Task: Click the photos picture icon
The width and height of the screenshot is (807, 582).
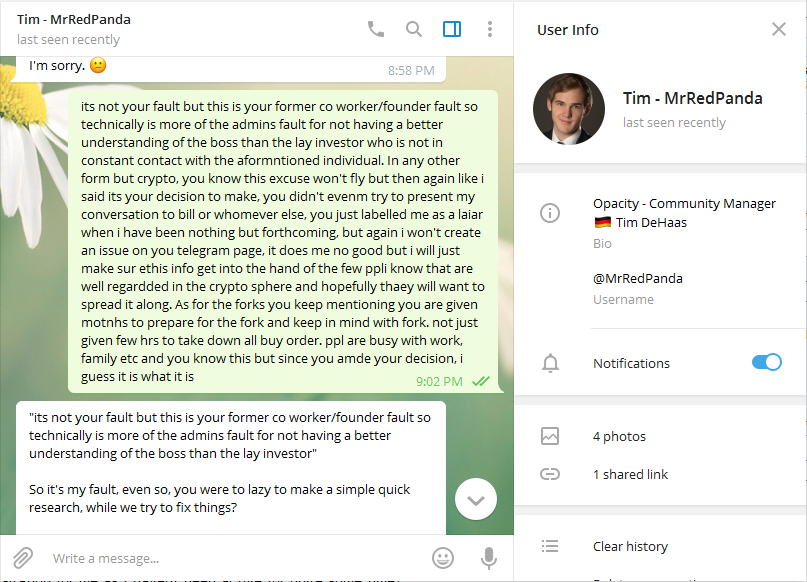Action: 550,436
